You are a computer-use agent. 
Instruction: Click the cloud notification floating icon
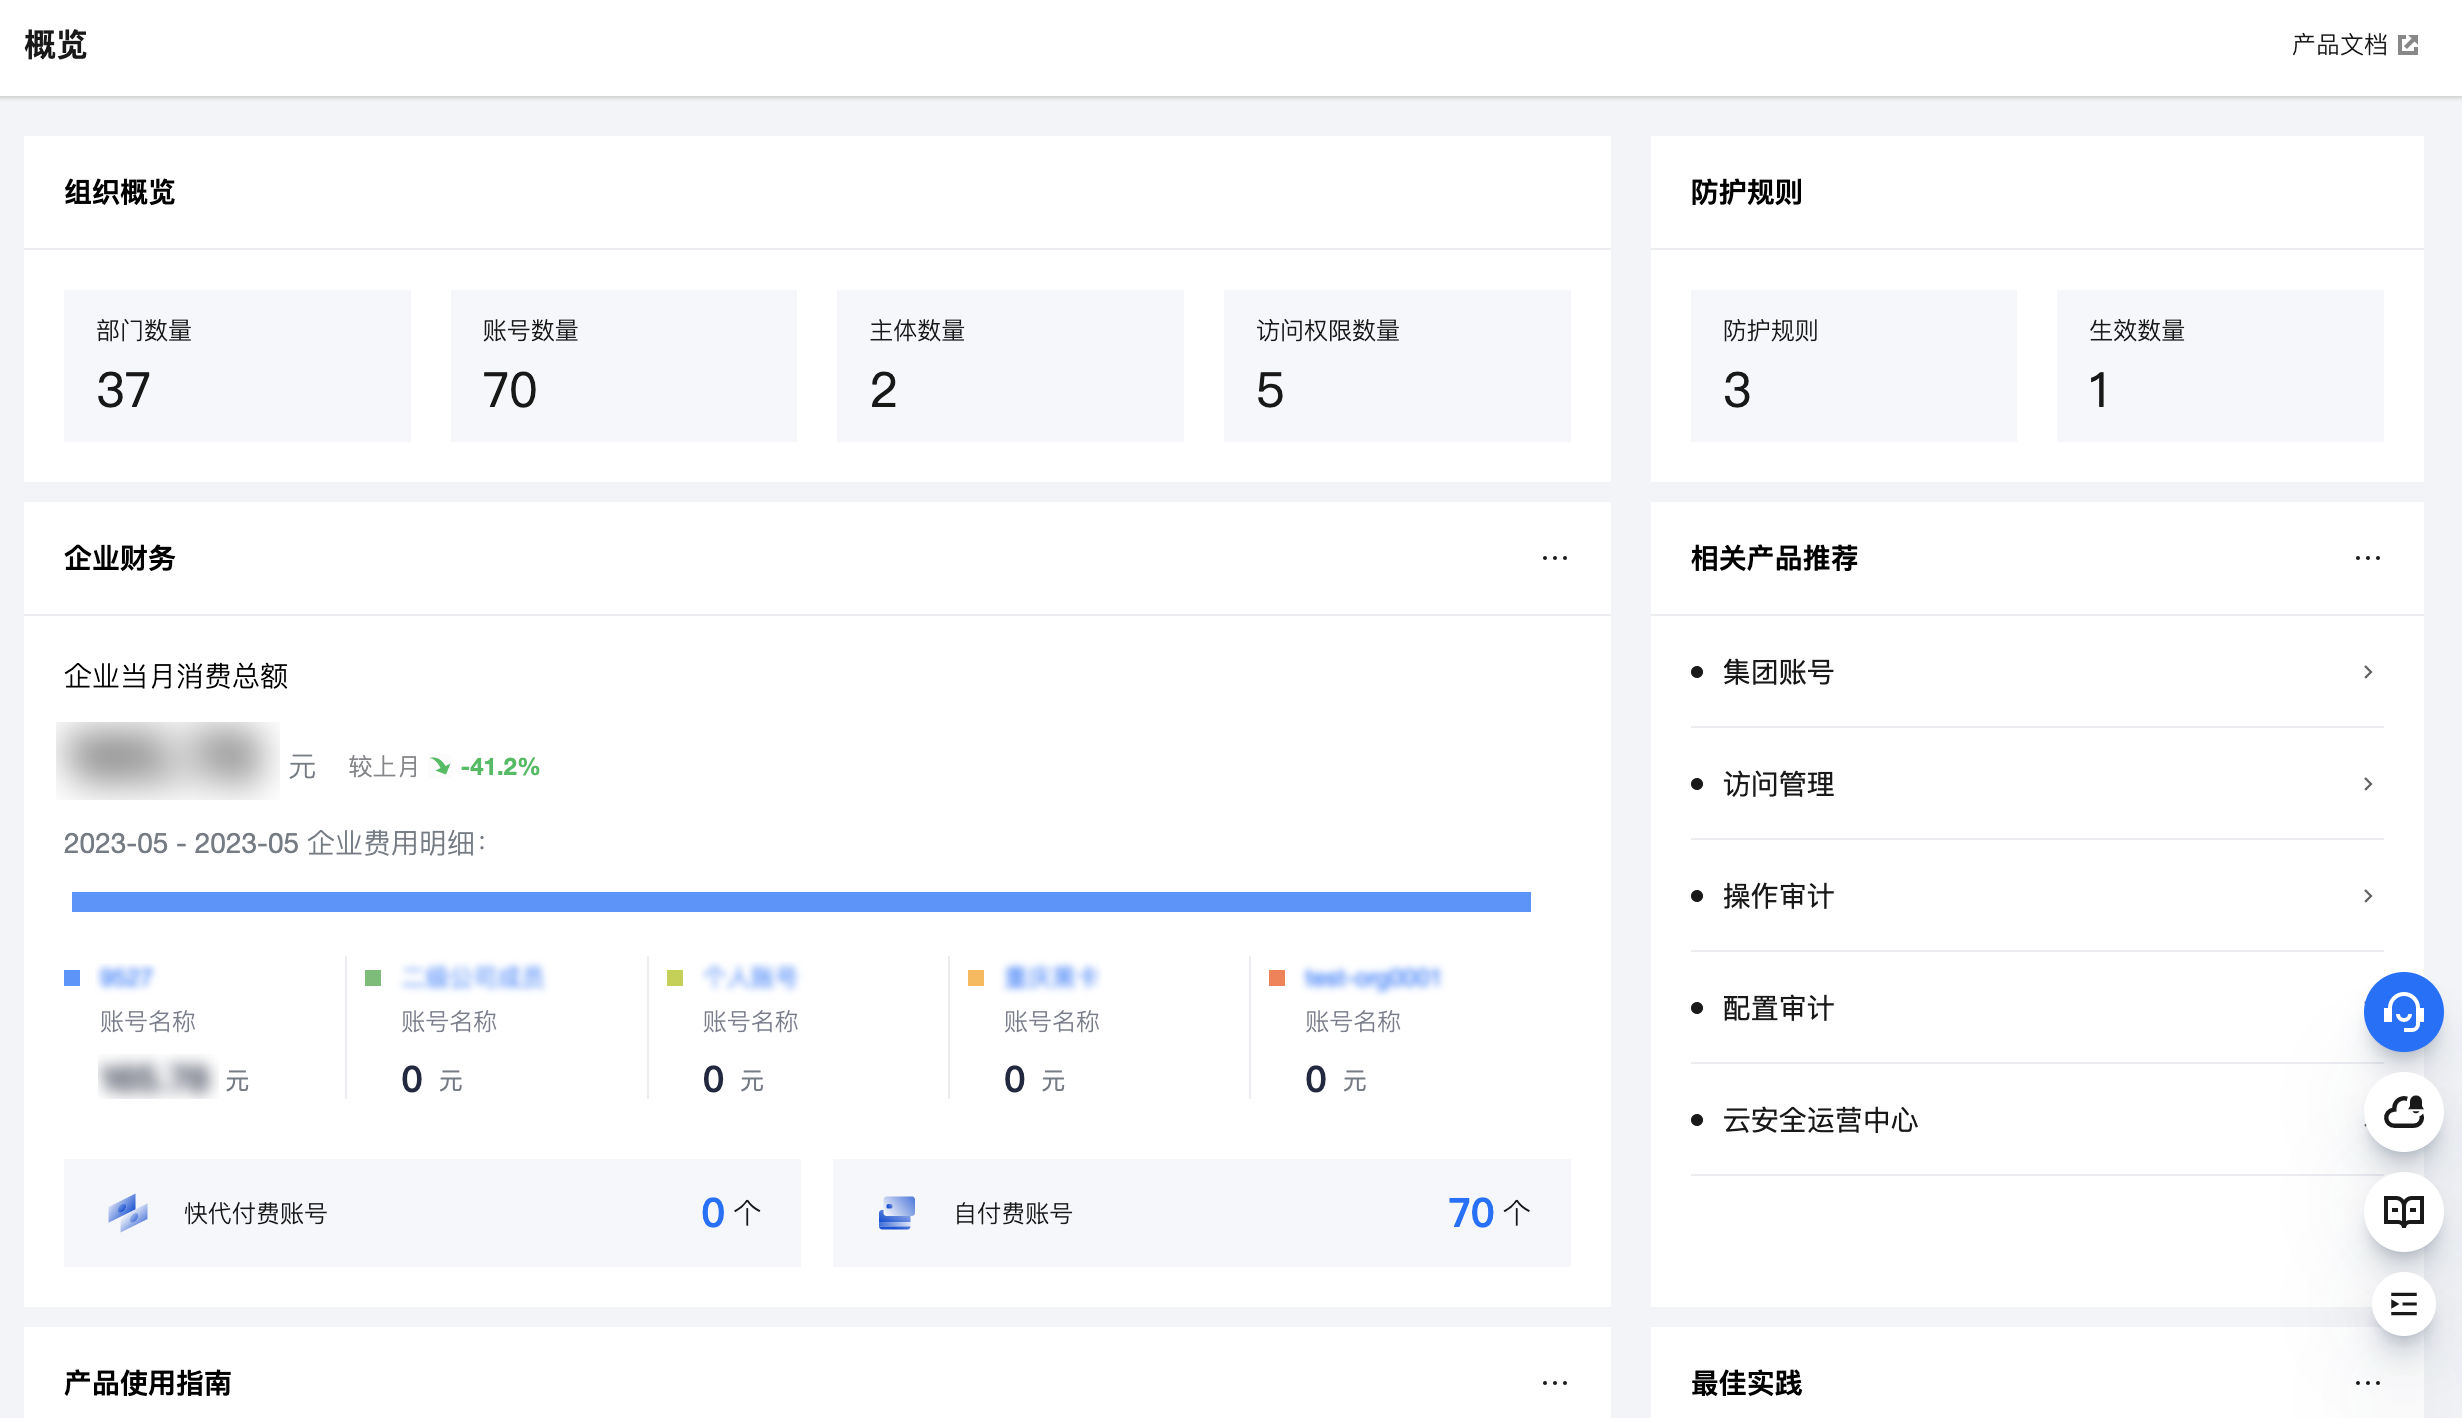coord(2402,1112)
